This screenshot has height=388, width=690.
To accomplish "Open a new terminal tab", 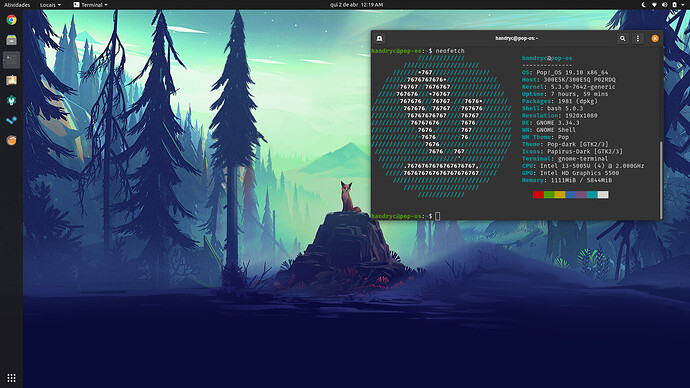I will click(379, 38).
